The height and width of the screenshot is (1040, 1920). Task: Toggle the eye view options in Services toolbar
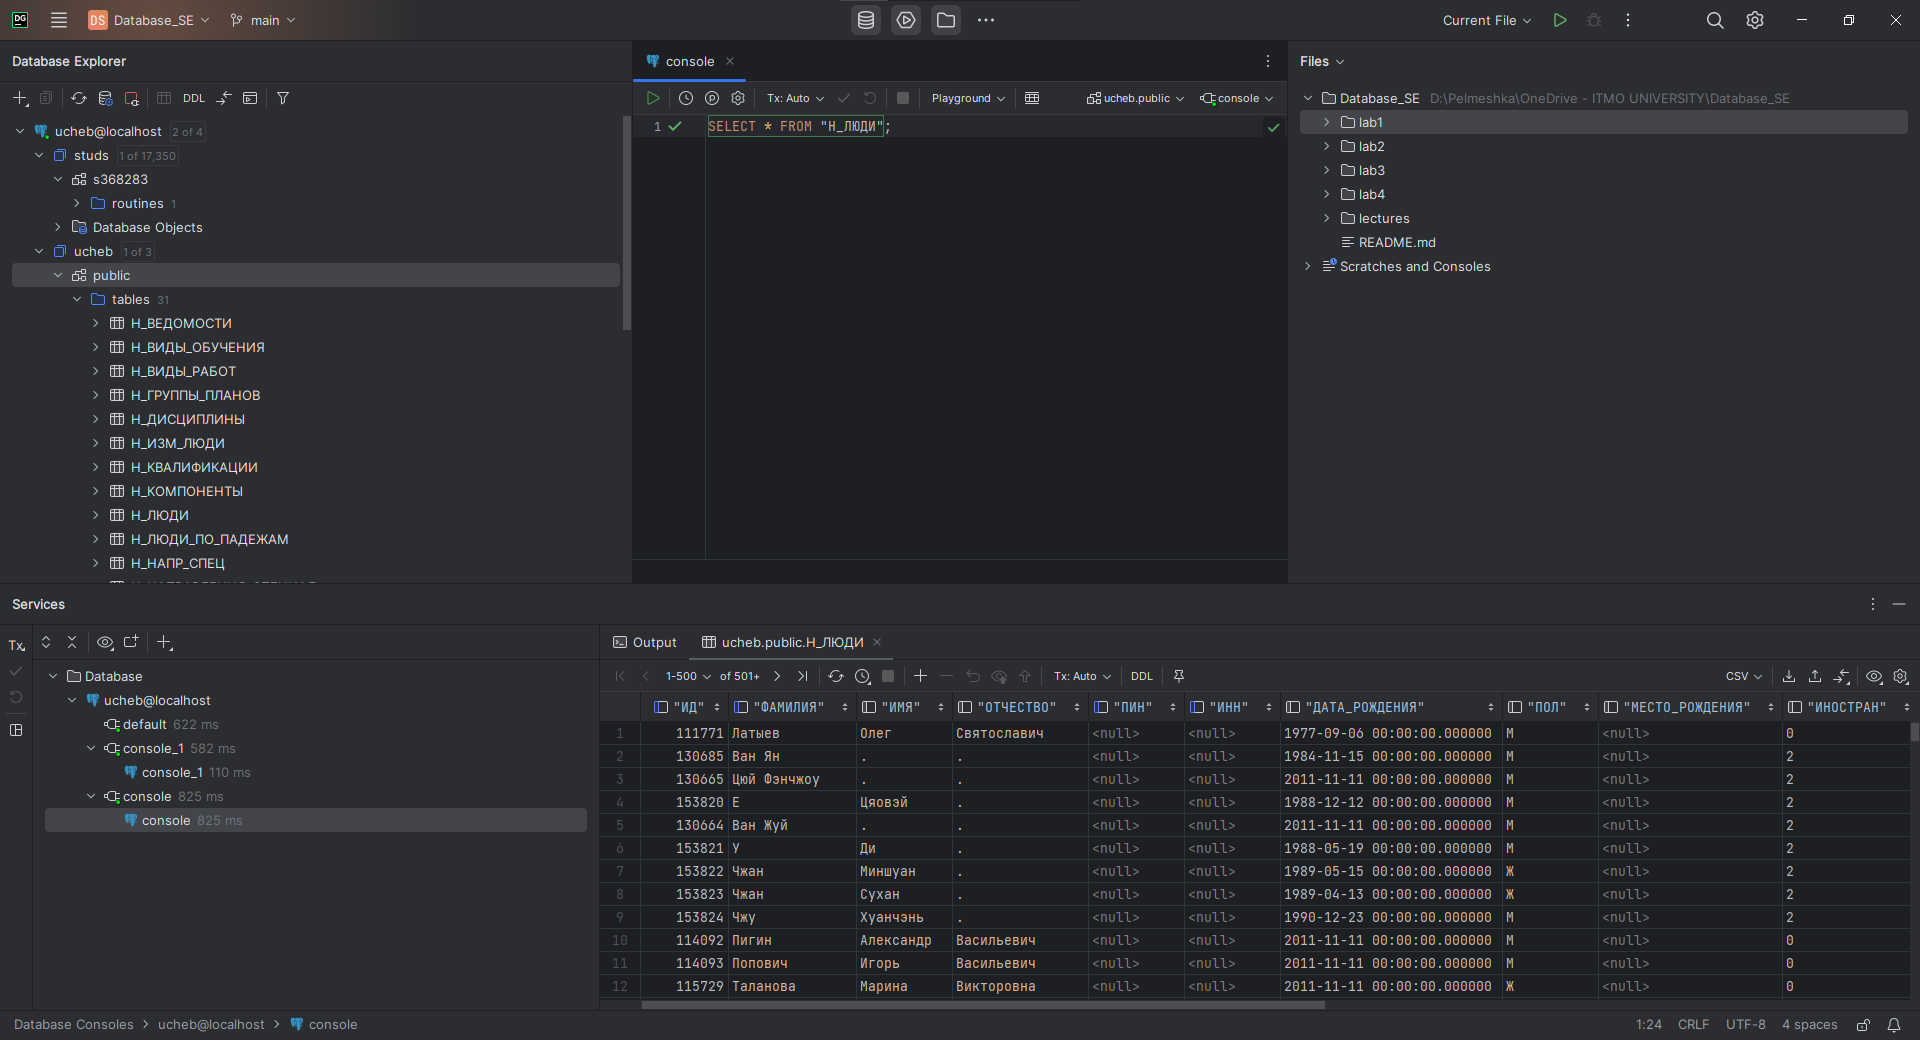(x=105, y=642)
